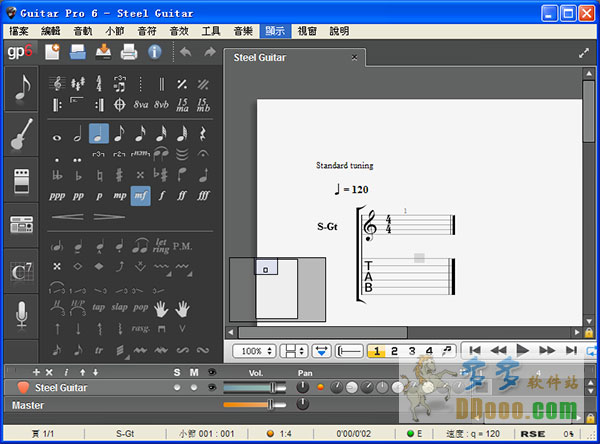Select the eighth note duration

(x=119, y=134)
